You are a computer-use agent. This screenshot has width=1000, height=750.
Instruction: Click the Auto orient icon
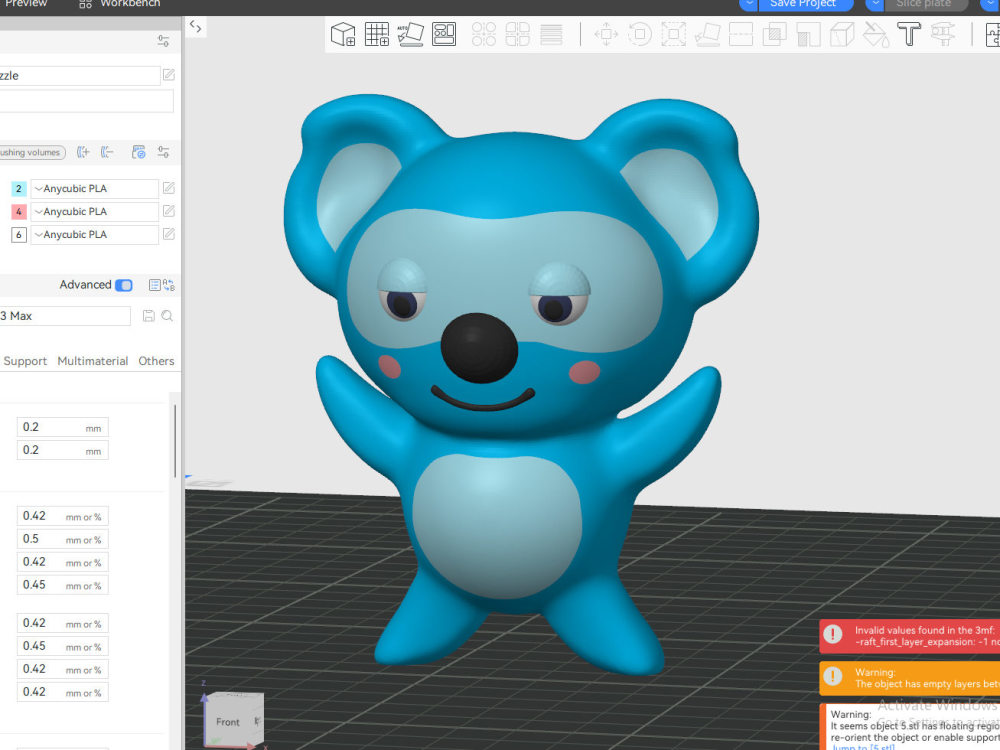[x=410, y=34]
